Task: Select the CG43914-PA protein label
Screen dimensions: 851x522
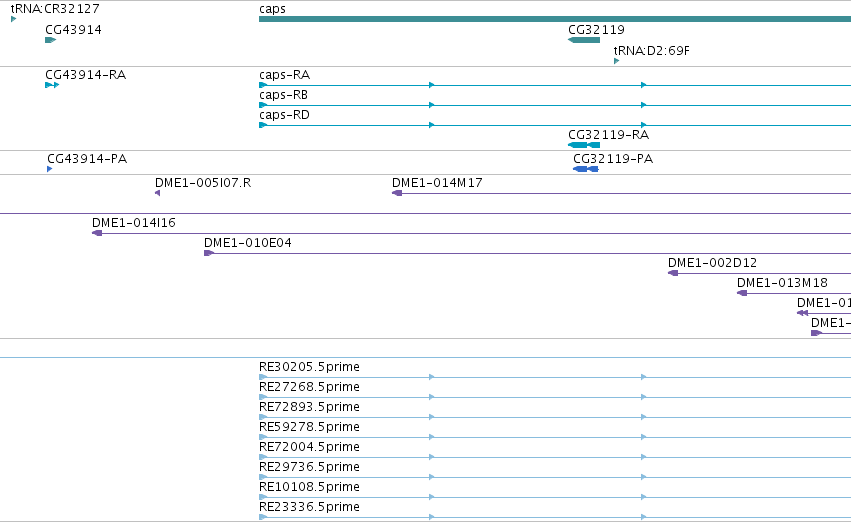Action: click(x=87, y=158)
